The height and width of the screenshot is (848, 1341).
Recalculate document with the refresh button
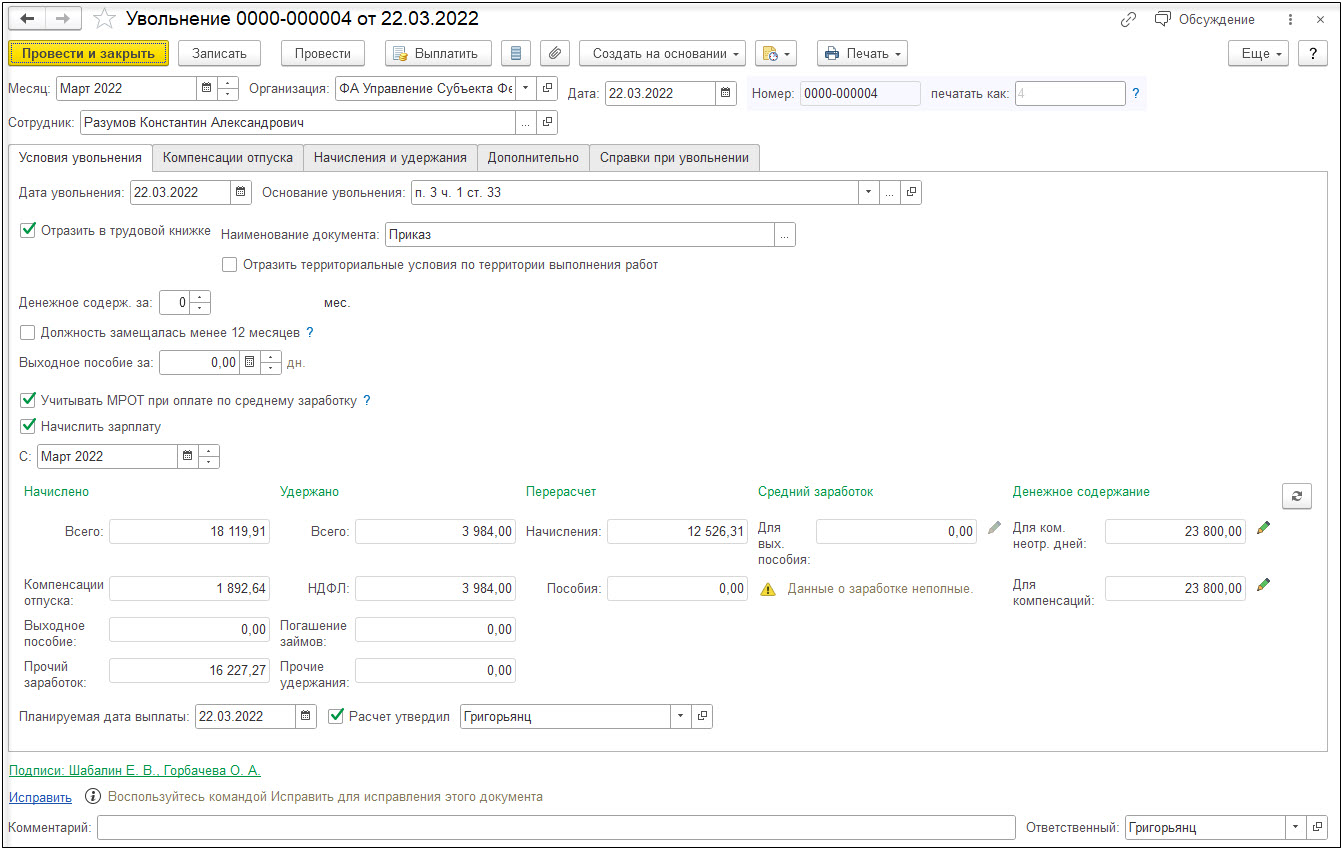[1297, 496]
